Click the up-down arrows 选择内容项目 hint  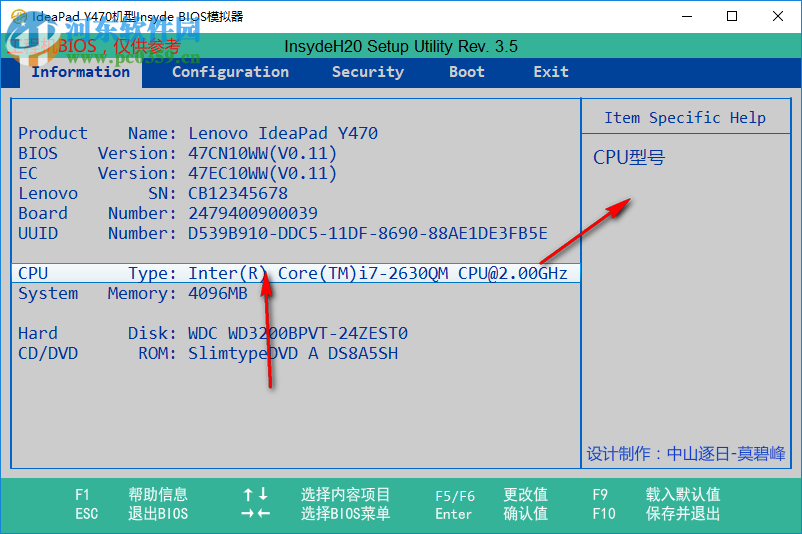(316, 495)
